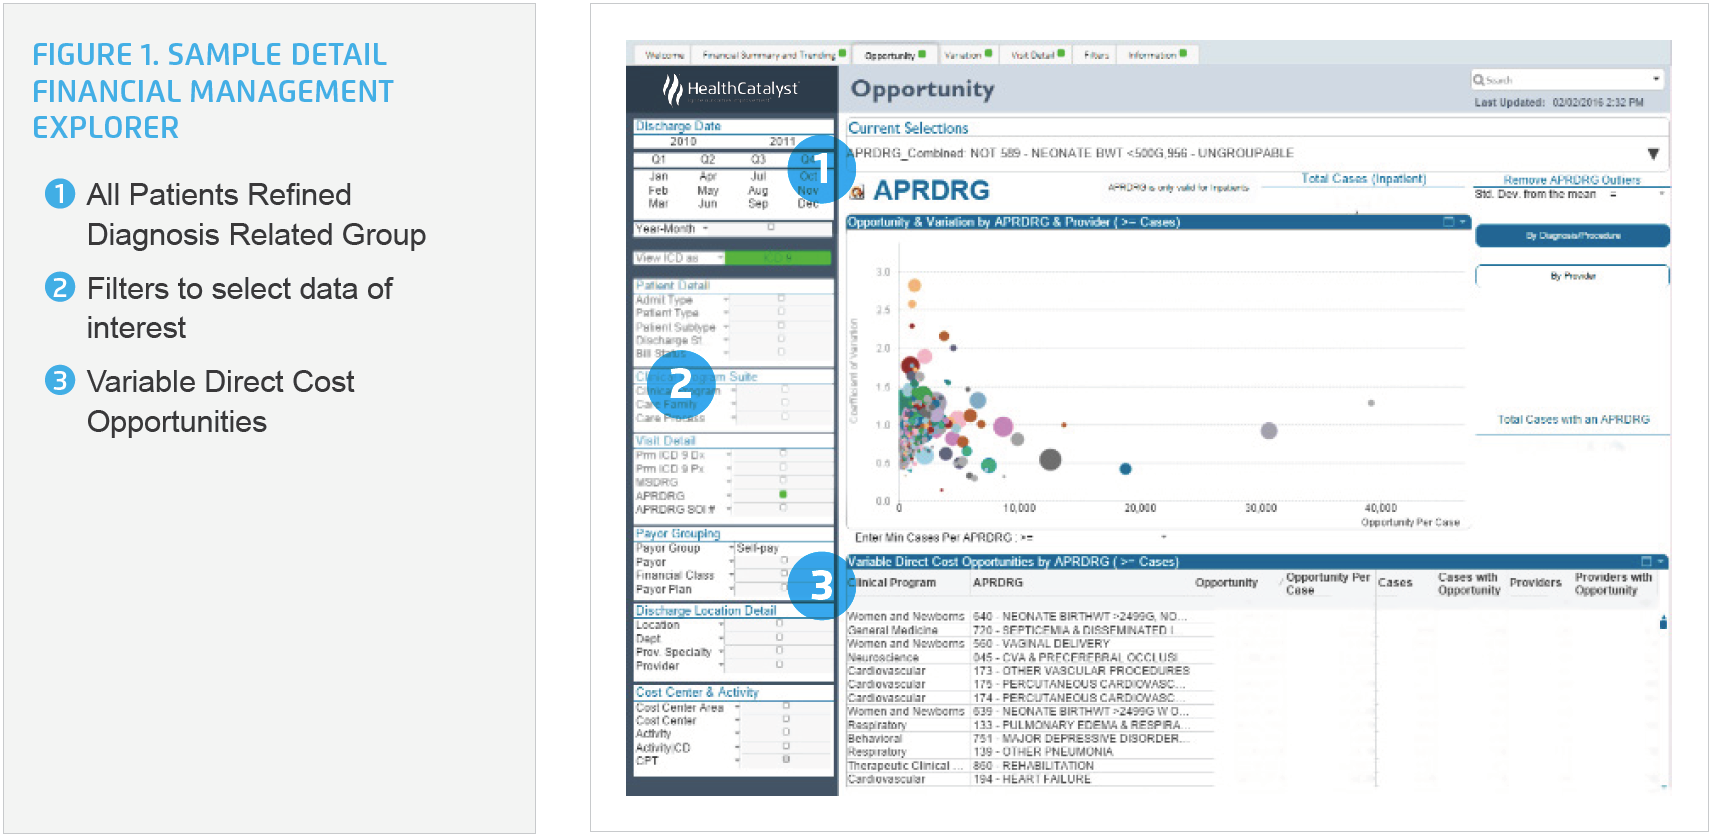Open the Variable Direct Cost table menu arrow
1712x835 pixels.
tap(1660, 561)
